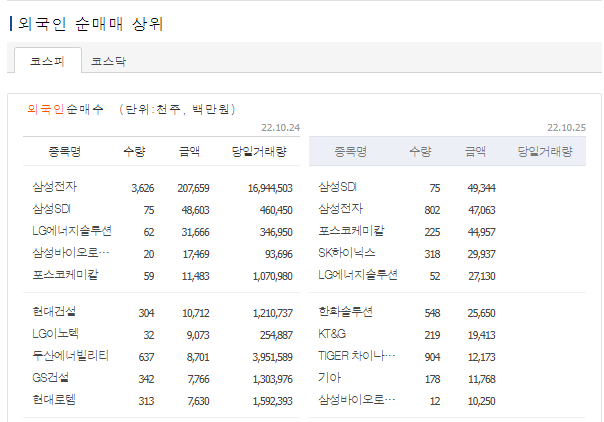The width and height of the screenshot is (604, 422).
Task: Select the 460,450 volume value
Action: [x=276, y=210]
